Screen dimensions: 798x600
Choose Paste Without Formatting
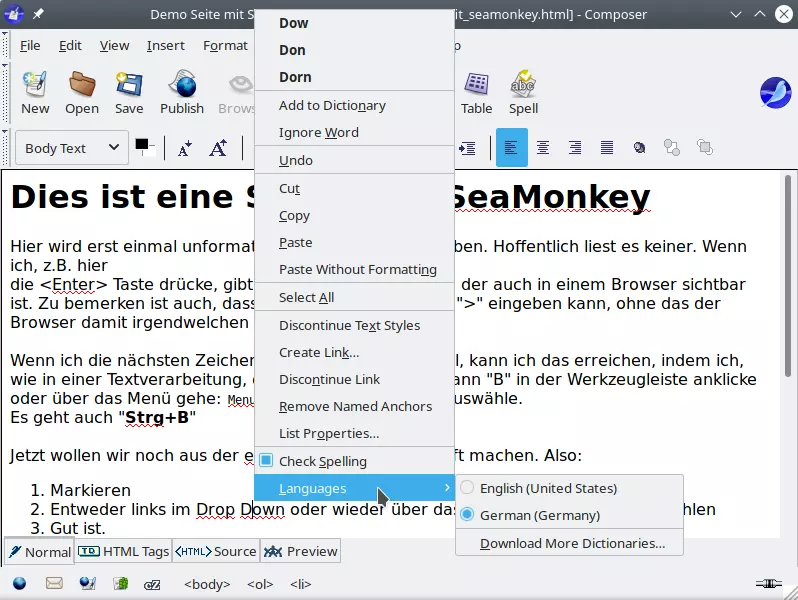point(354,269)
